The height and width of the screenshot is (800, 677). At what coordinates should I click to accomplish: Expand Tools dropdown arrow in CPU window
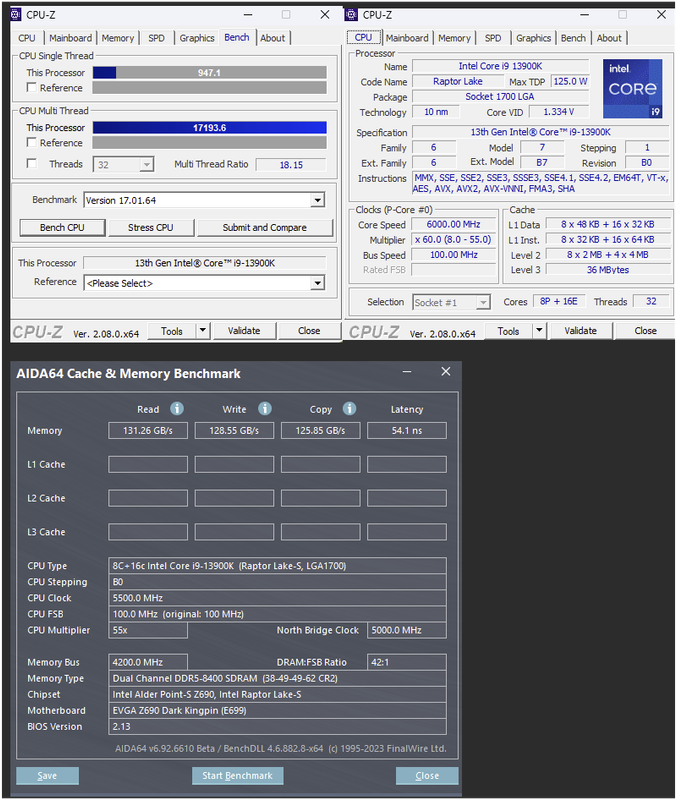[x=539, y=331]
